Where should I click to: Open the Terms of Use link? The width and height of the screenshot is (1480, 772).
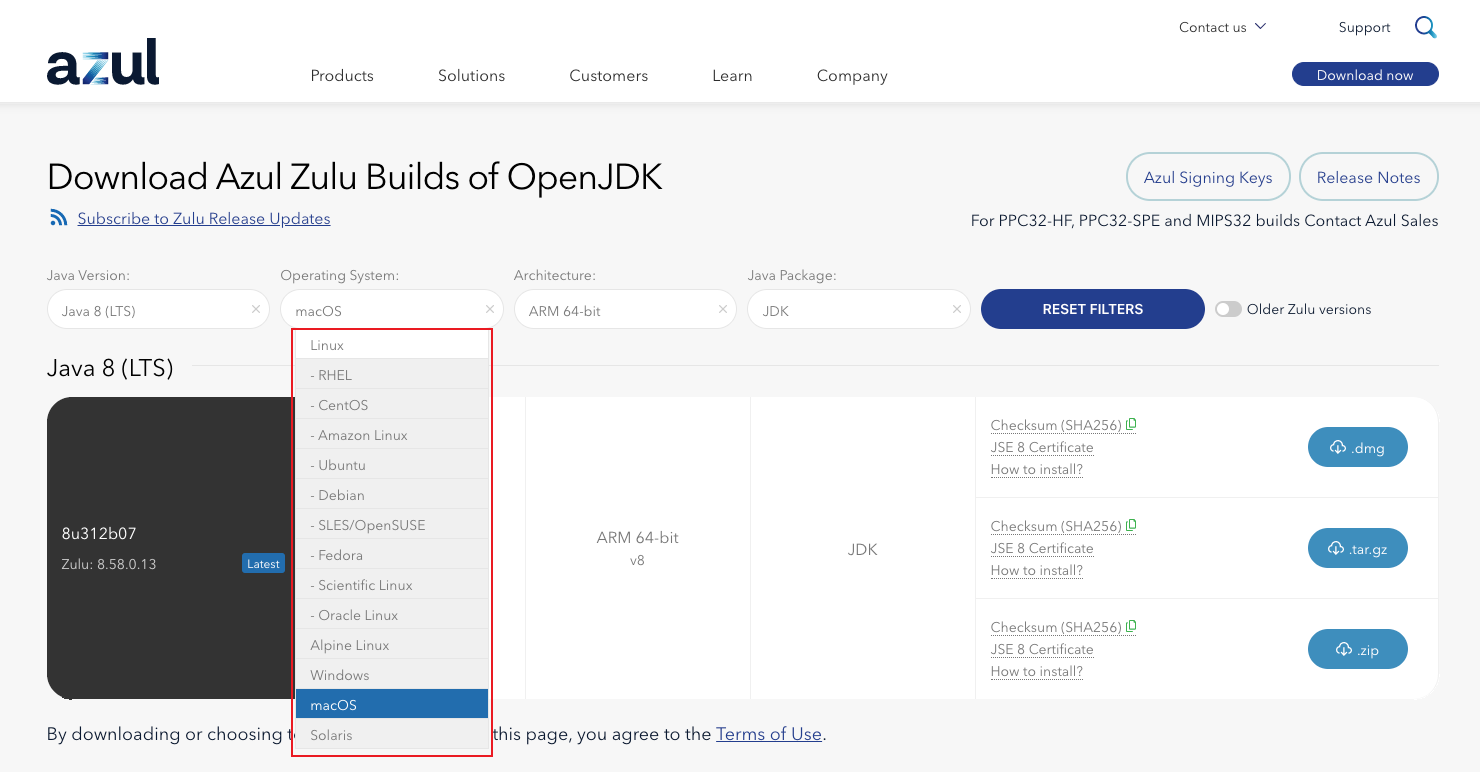click(769, 734)
